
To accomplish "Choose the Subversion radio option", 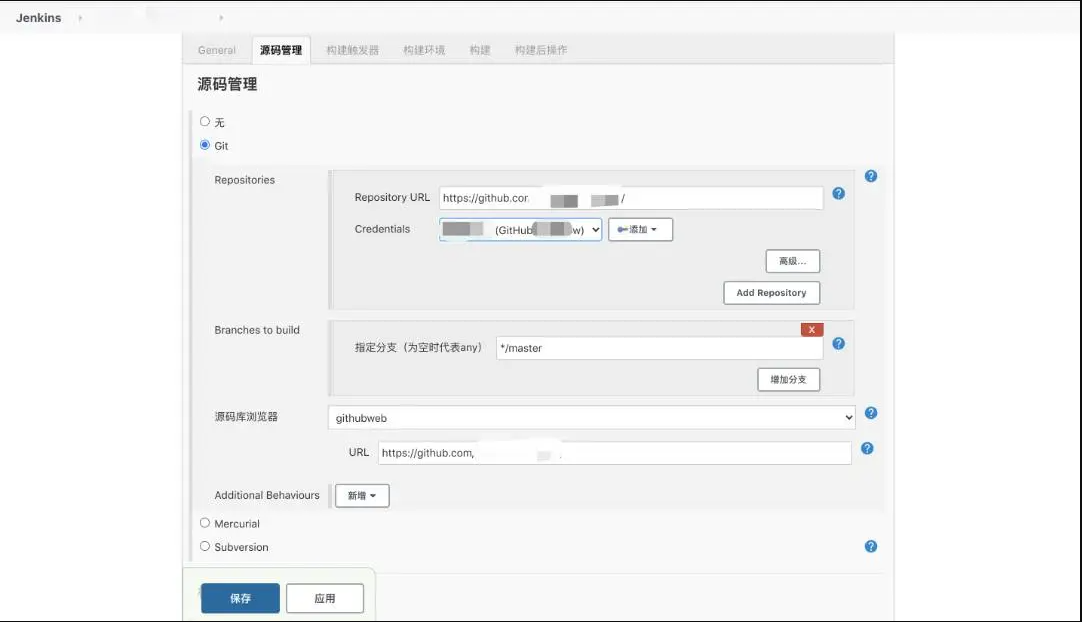I will (x=205, y=546).
